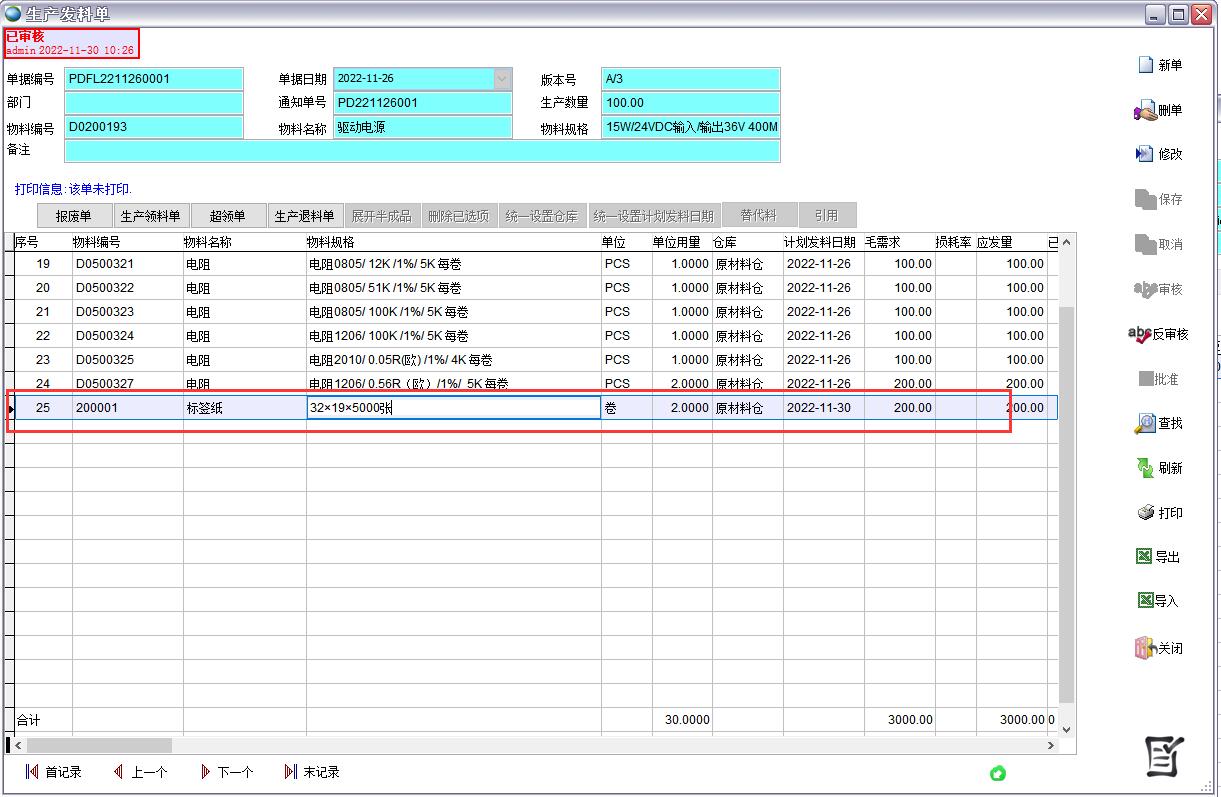Click the 新单 new document icon
This screenshot has height=797, width=1221.
pos(1146,65)
